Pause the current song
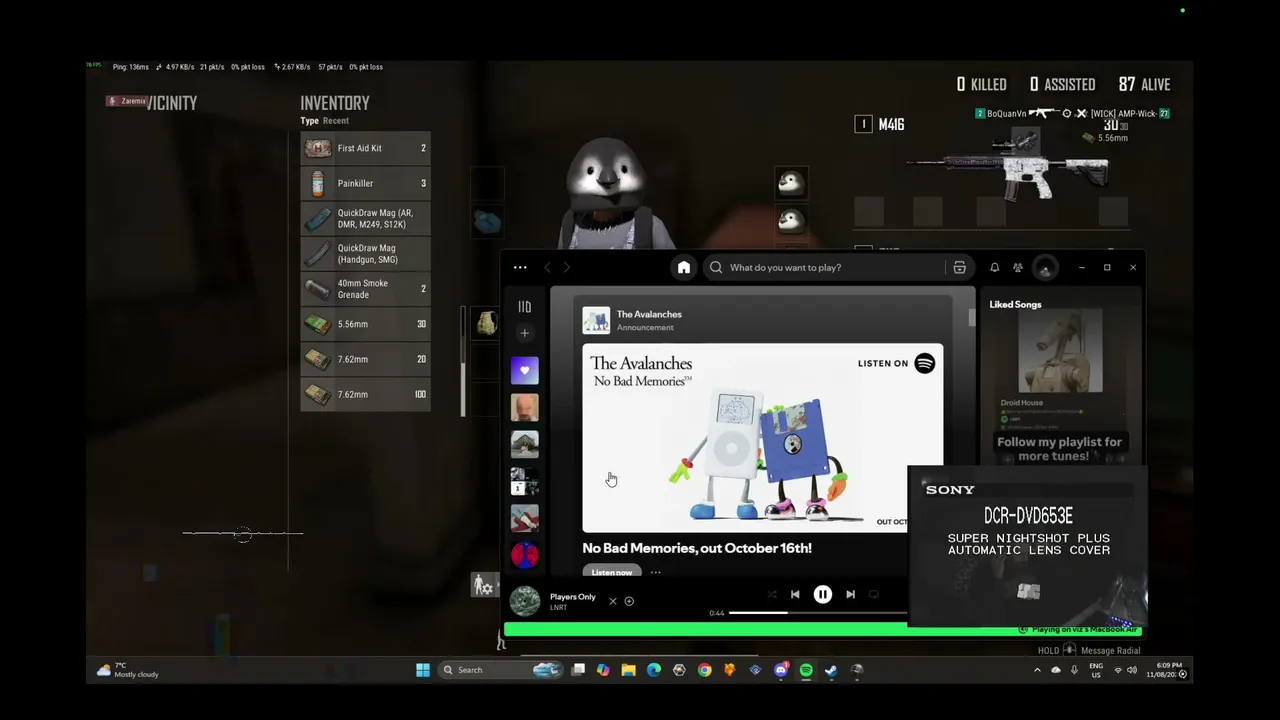The width and height of the screenshot is (1280, 720). [x=822, y=595]
